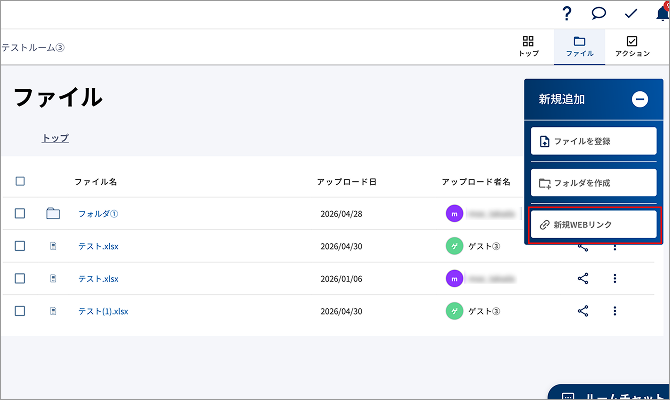Check the box for テスト.xlsx dated 2026/04/30
Viewport: 670px width, 400px height.
(x=20, y=246)
